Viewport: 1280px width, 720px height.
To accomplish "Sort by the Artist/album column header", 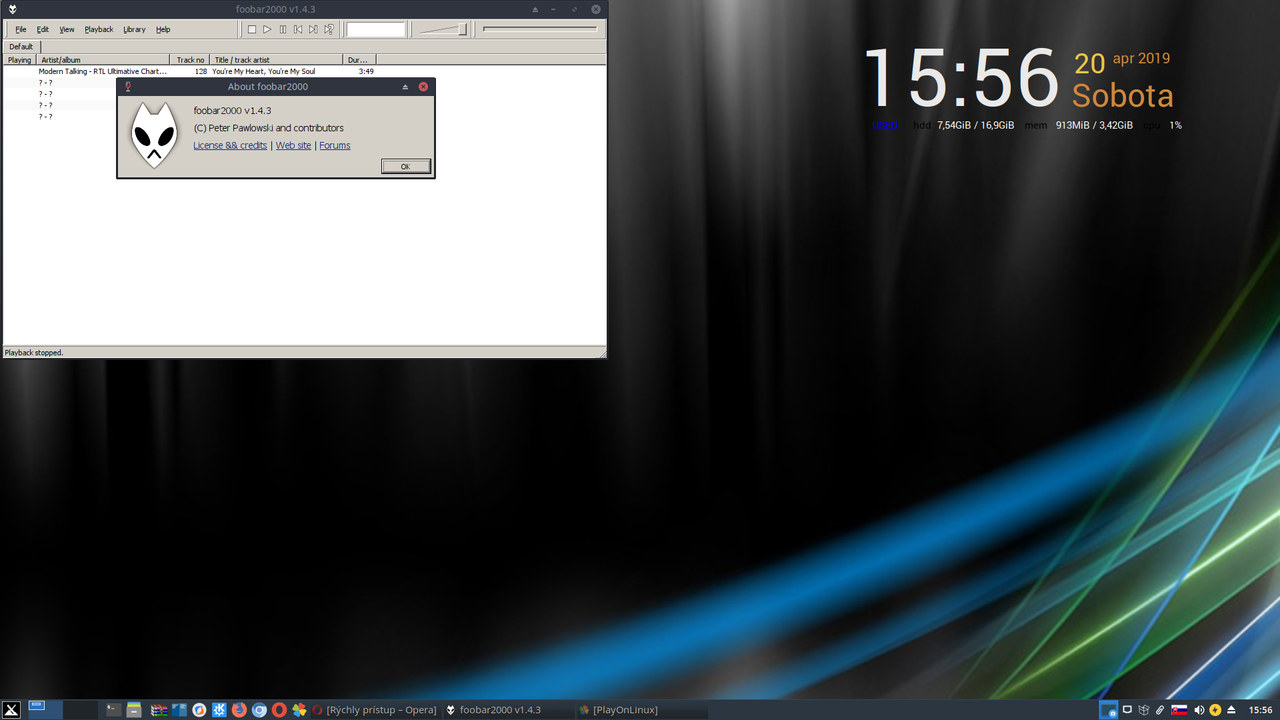I will click(x=103, y=60).
